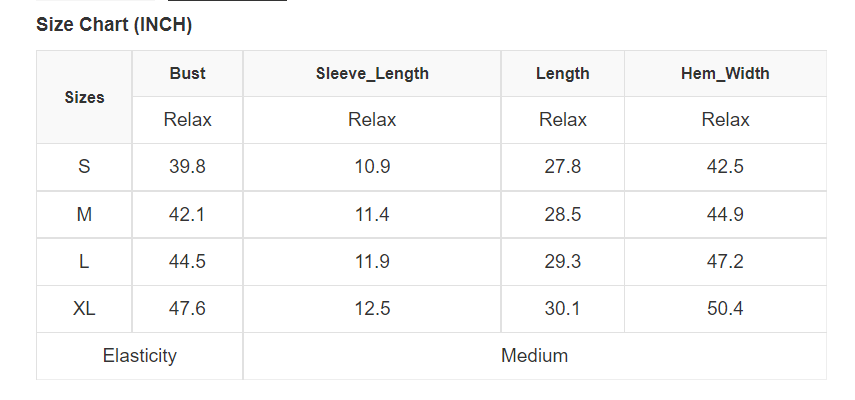
Task: Click the Elasticity row label
Action: pos(140,355)
